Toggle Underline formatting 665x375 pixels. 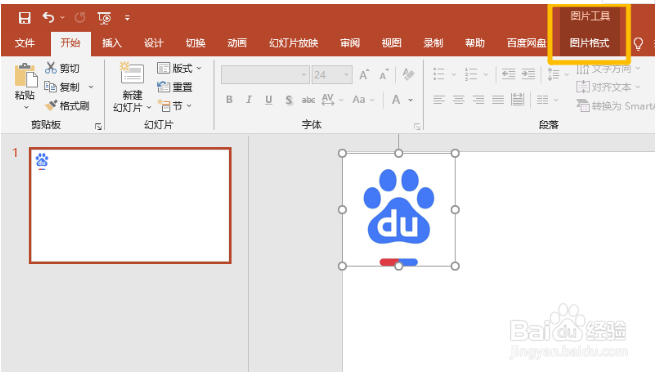[268, 100]
